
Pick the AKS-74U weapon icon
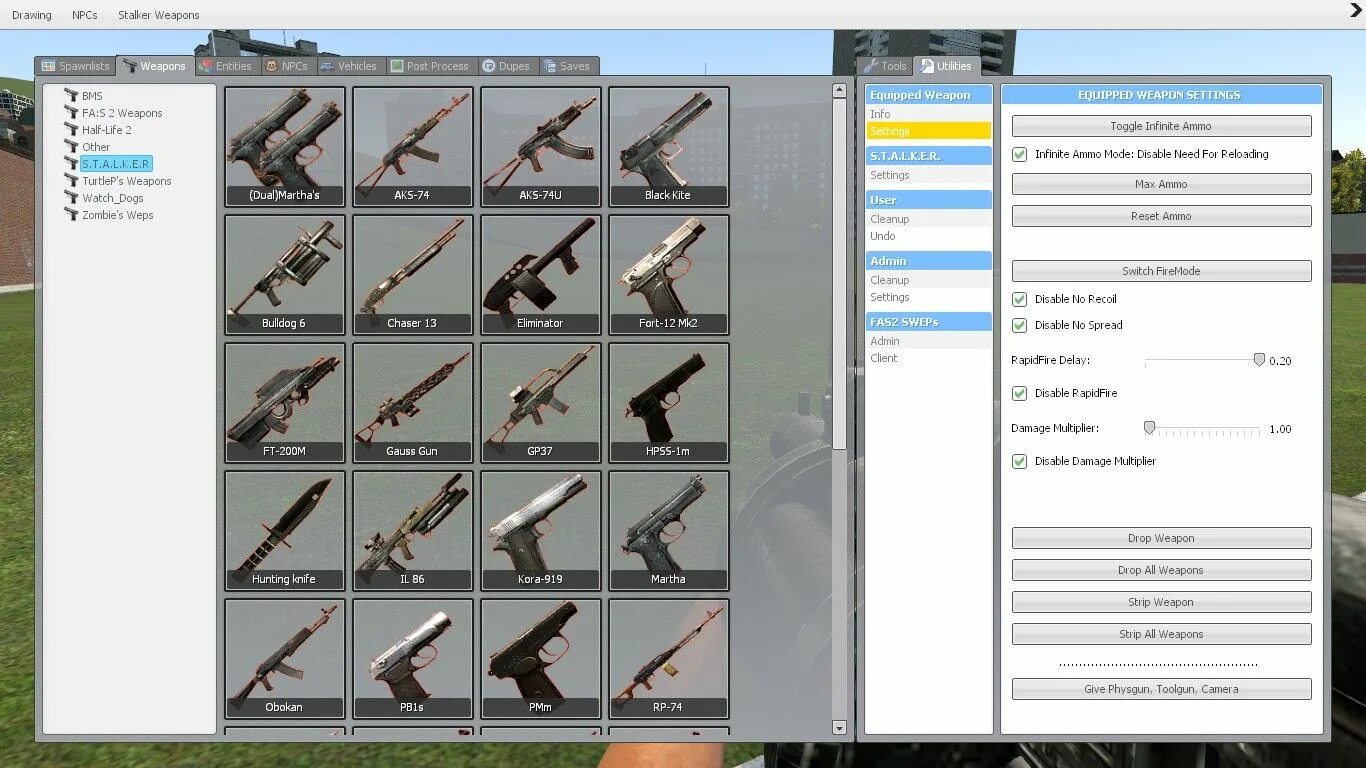tap(541, 146)
